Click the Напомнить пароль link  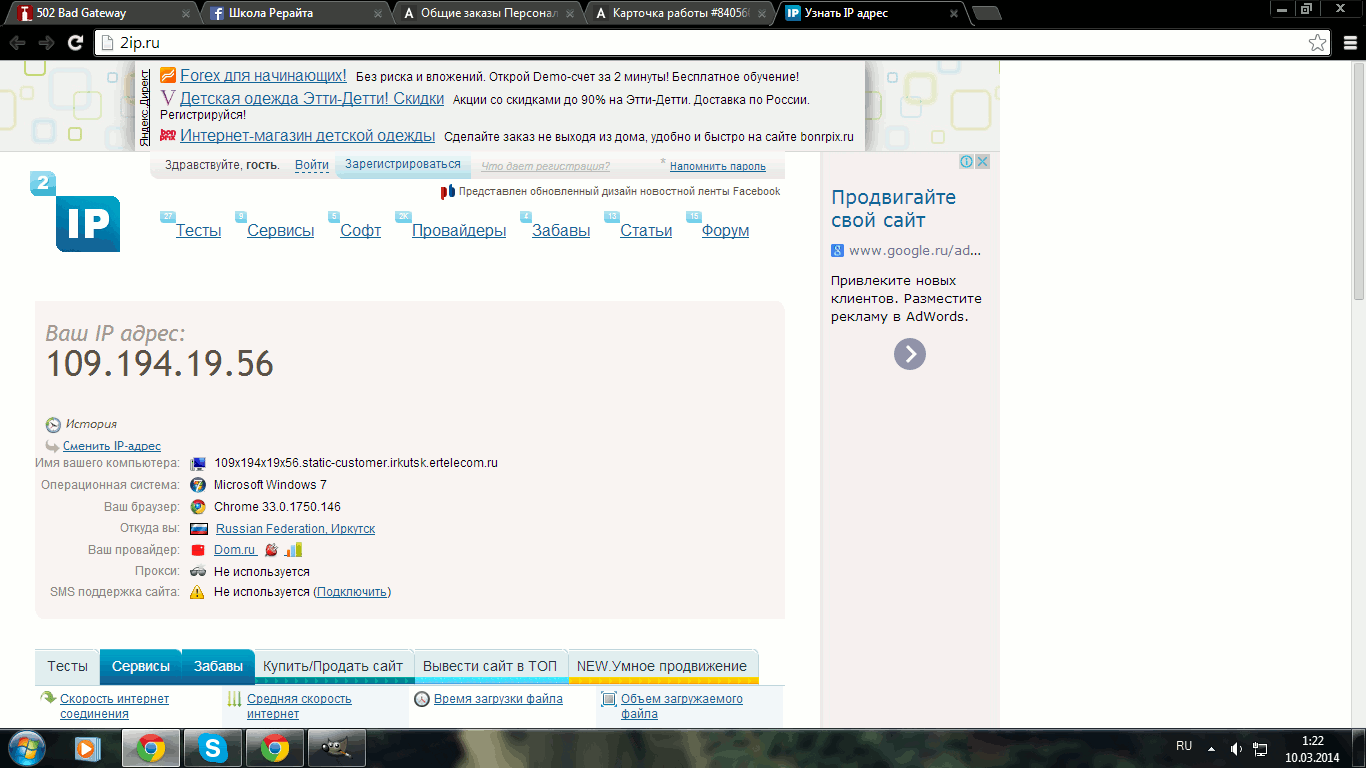pos(718,166)
